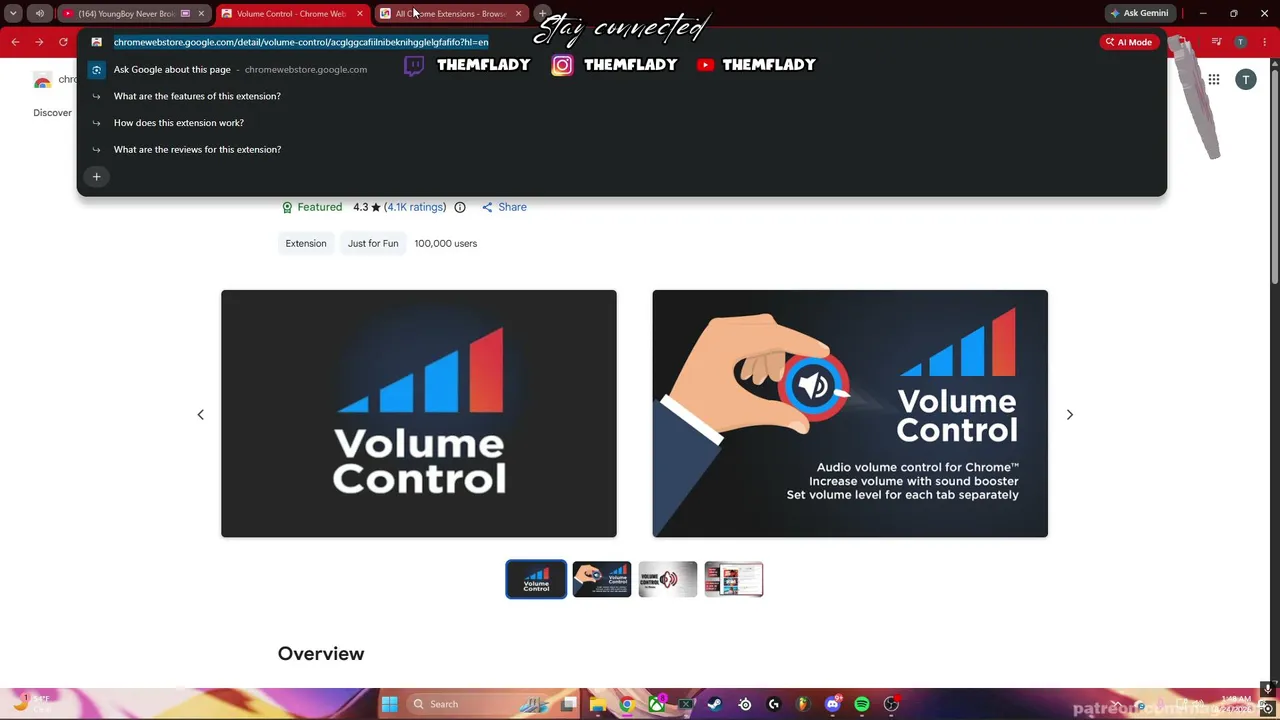Go forward with the browser forward arrow
Screen dimensions: 1280x720
pos(39,42)
